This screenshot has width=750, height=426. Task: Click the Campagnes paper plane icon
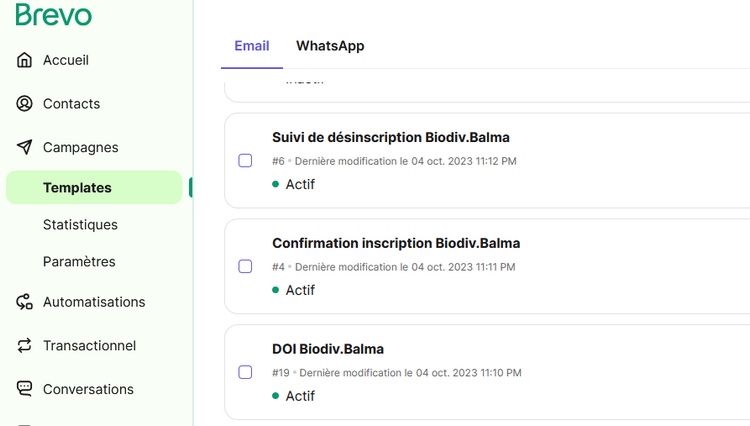(25, 147)
